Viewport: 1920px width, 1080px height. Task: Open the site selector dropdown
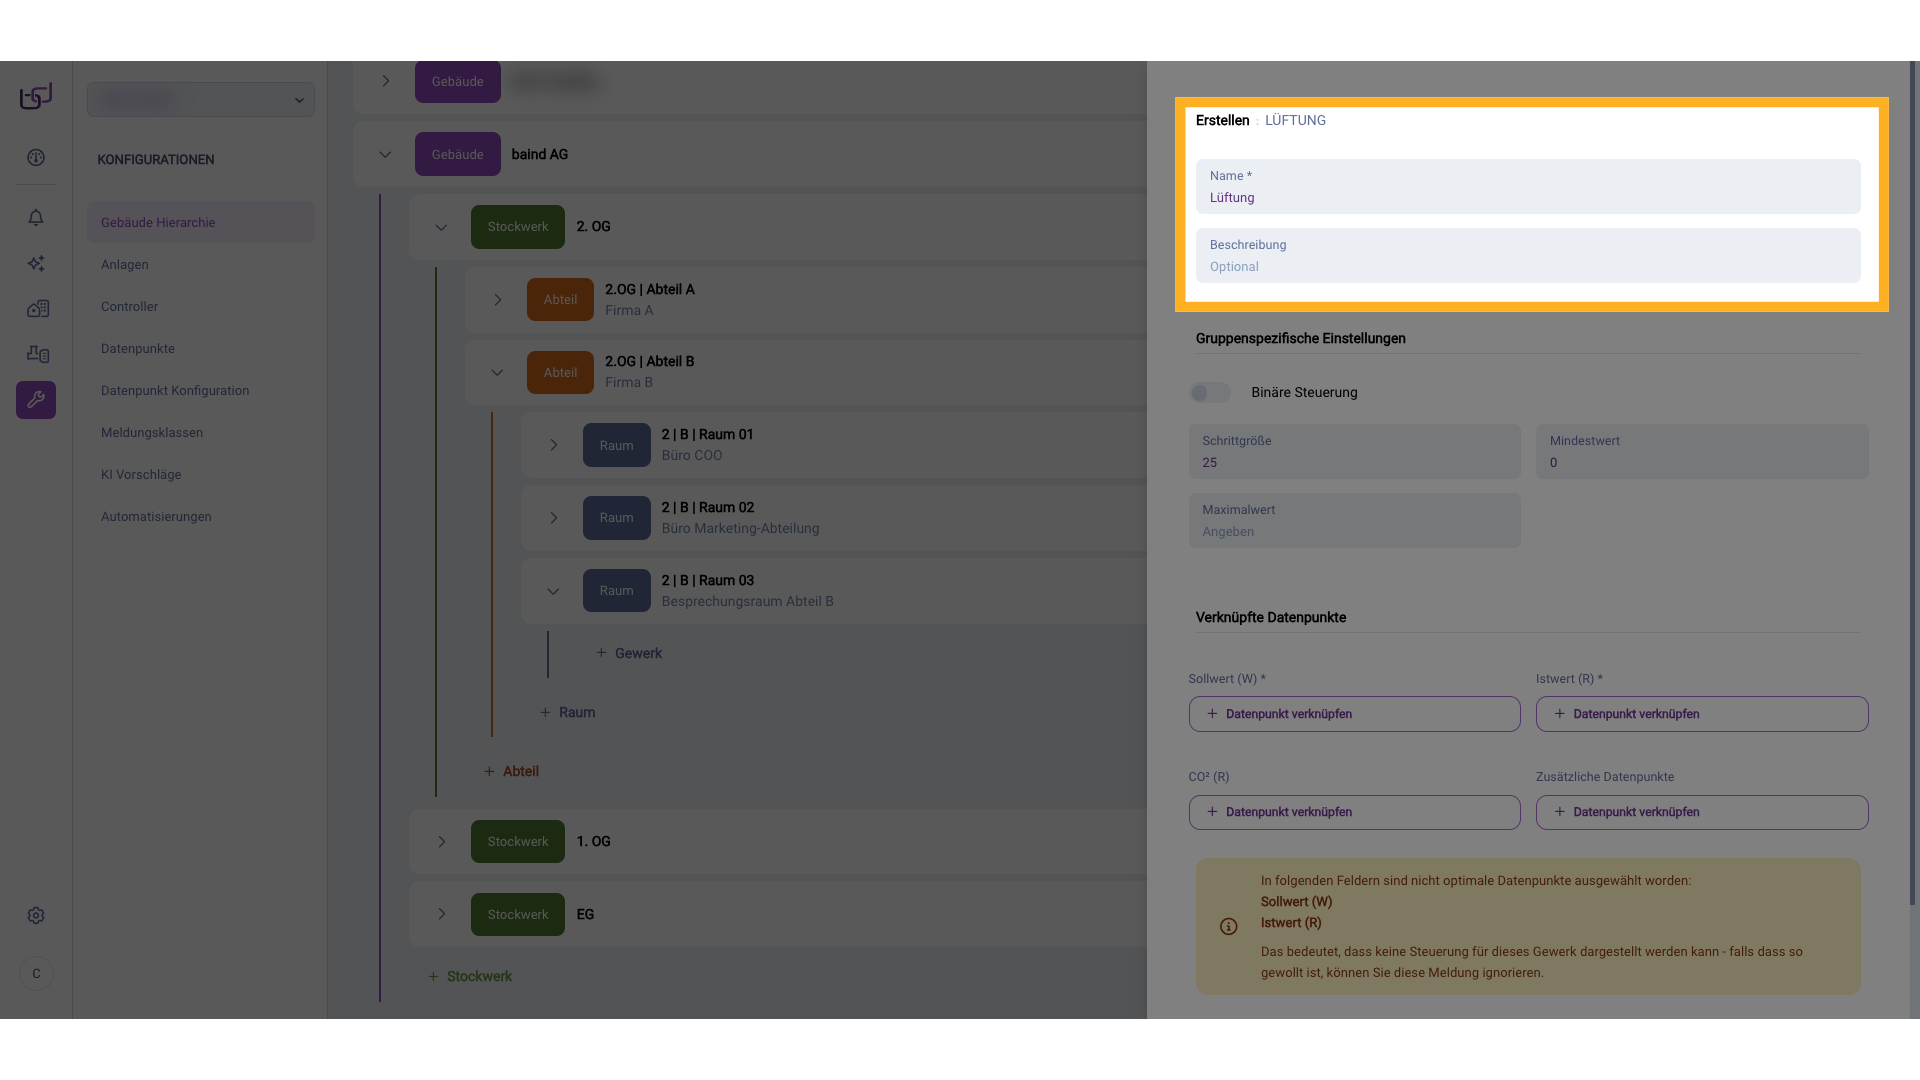(x=201, y=100)
